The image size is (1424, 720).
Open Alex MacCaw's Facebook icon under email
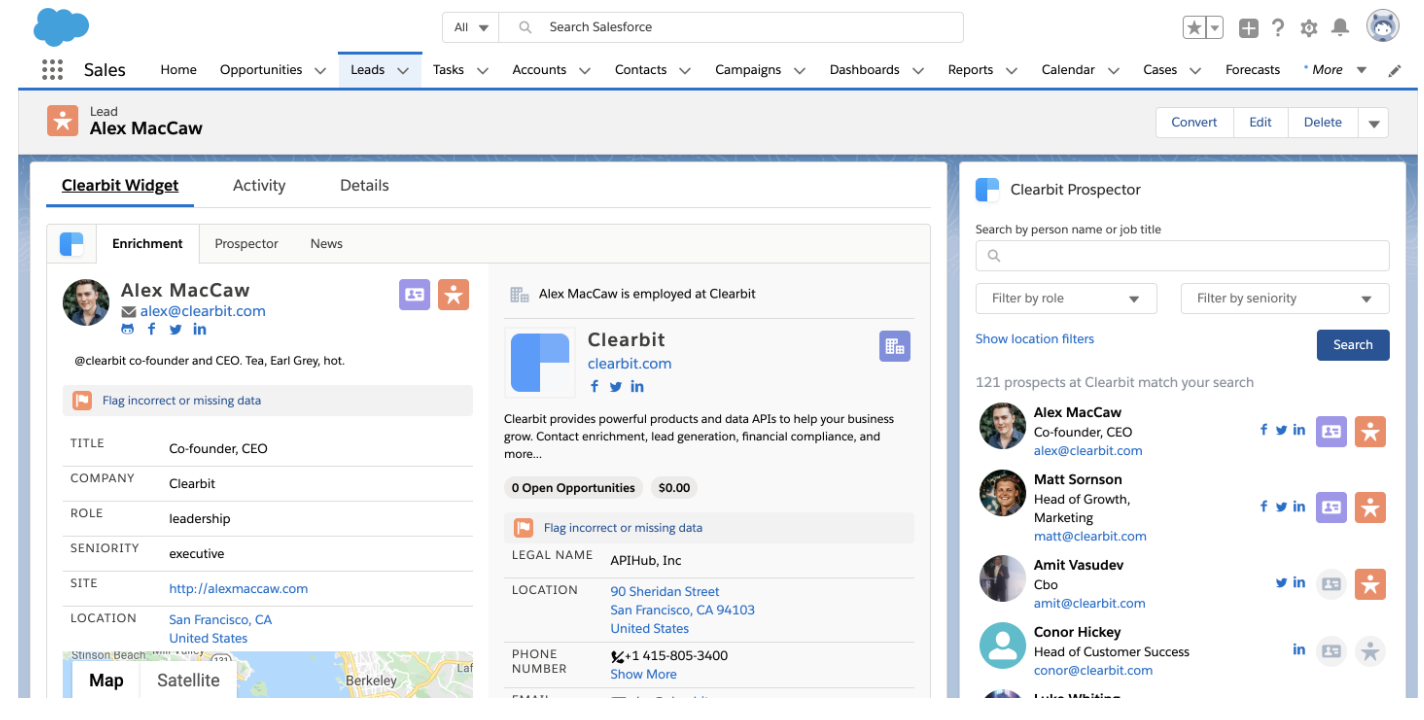[152, 329]
